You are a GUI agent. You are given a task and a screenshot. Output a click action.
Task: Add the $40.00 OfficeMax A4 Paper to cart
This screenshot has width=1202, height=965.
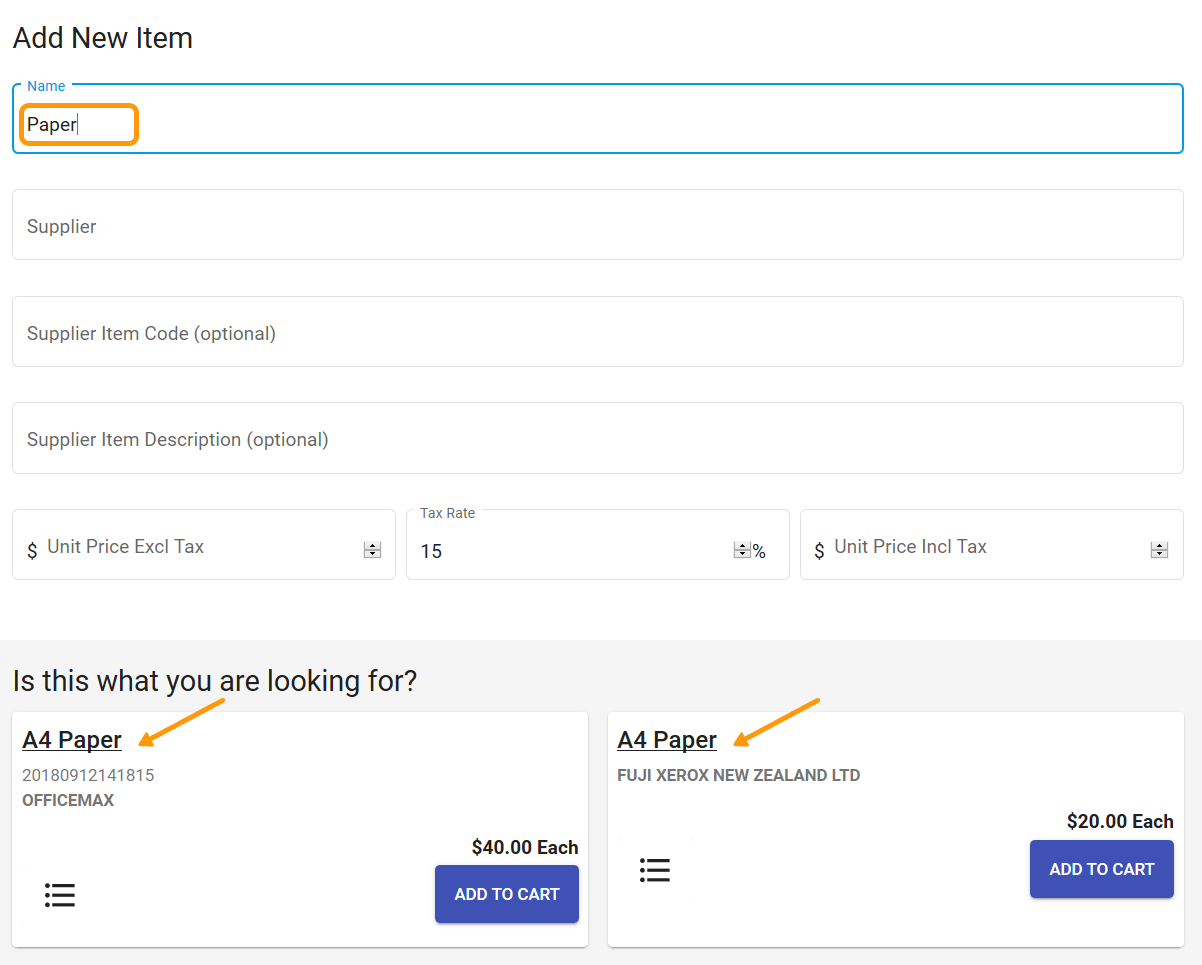pyautogui.click(x=506, y=894)
